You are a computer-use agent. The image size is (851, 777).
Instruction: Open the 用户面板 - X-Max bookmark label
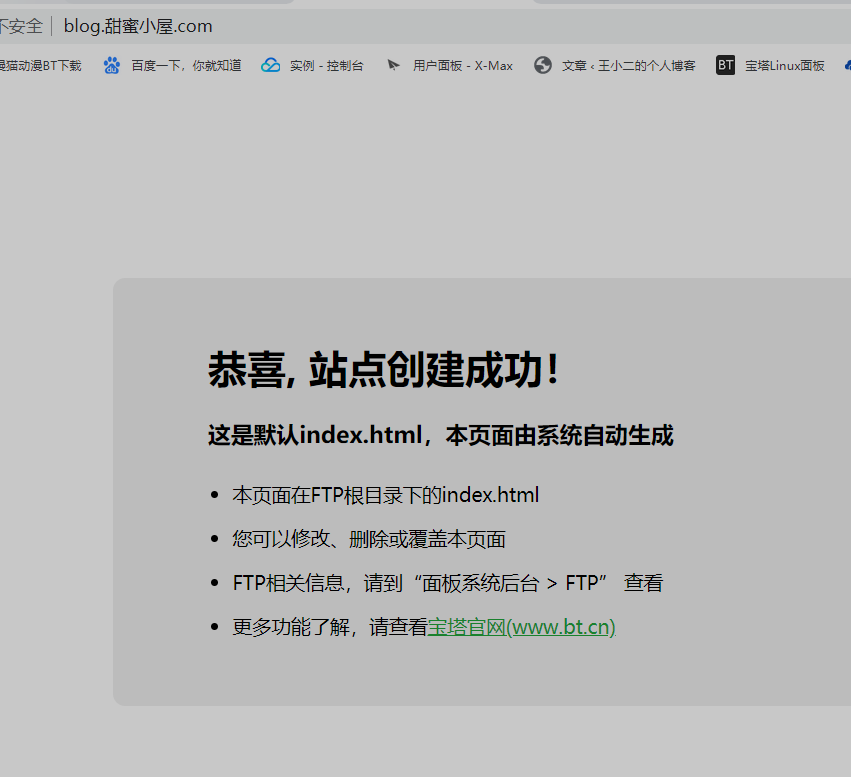pyautogui.click(x=462, y=66)
